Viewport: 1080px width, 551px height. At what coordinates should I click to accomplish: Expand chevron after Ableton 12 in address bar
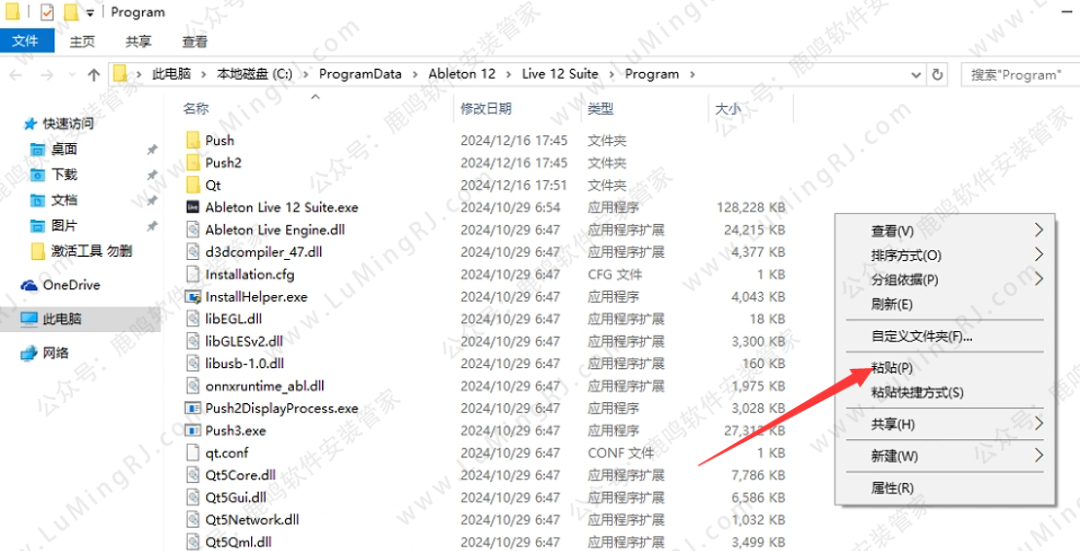coord(508,74)
